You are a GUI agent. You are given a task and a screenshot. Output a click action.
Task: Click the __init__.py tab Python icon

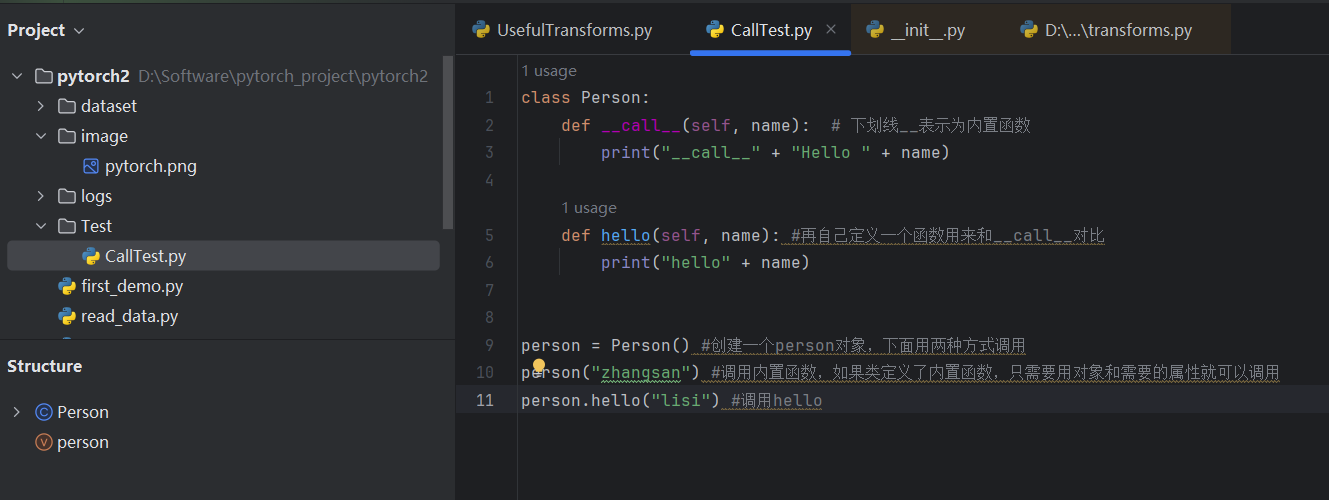click(x=875, y=29)
